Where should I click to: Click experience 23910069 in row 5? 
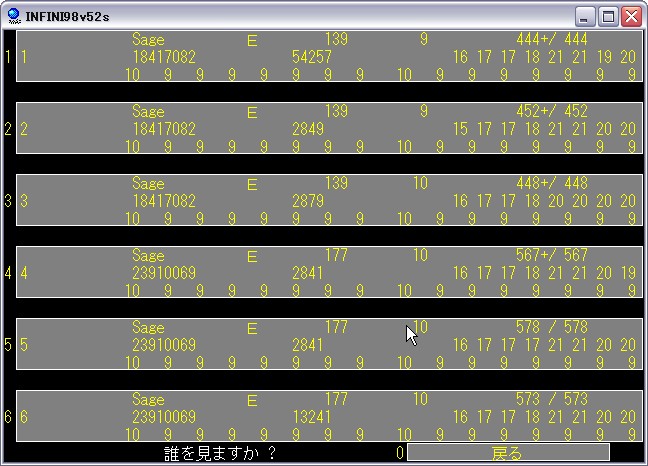coord(164,345)
